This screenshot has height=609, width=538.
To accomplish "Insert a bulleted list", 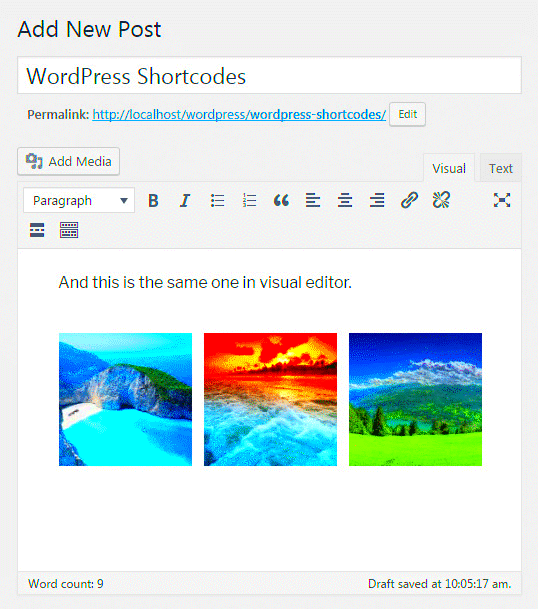I will 217,200.
